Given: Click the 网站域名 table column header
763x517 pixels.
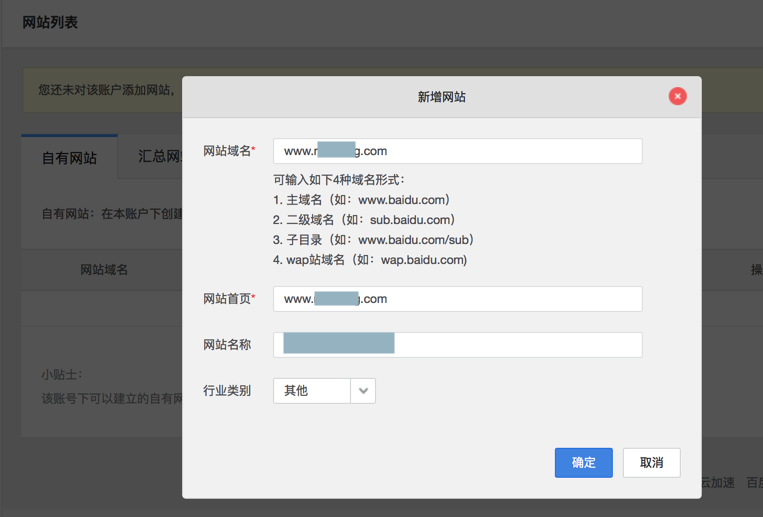Looking at the screenshot, I should [x=104, y=270].
